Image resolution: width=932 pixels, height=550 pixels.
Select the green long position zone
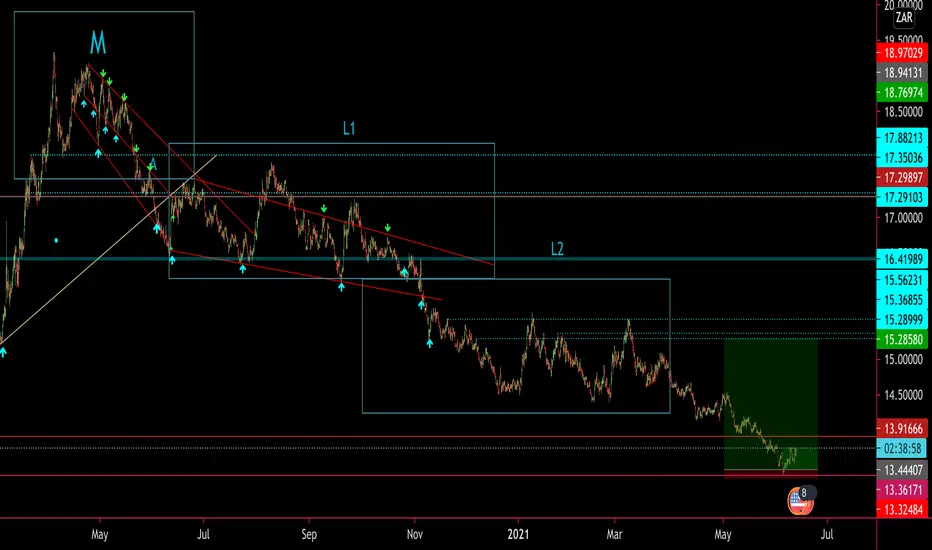point(770,404)
